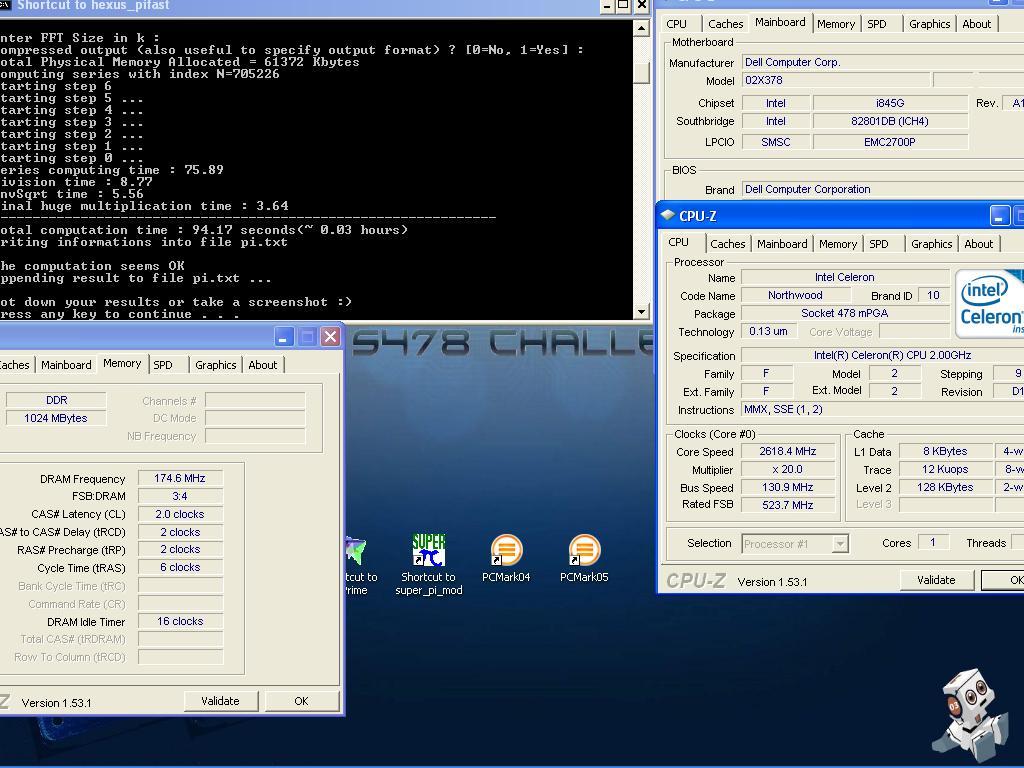1024x768 pixels.
Task: Click the robot mascot icon on desktop
Action: 972,716
